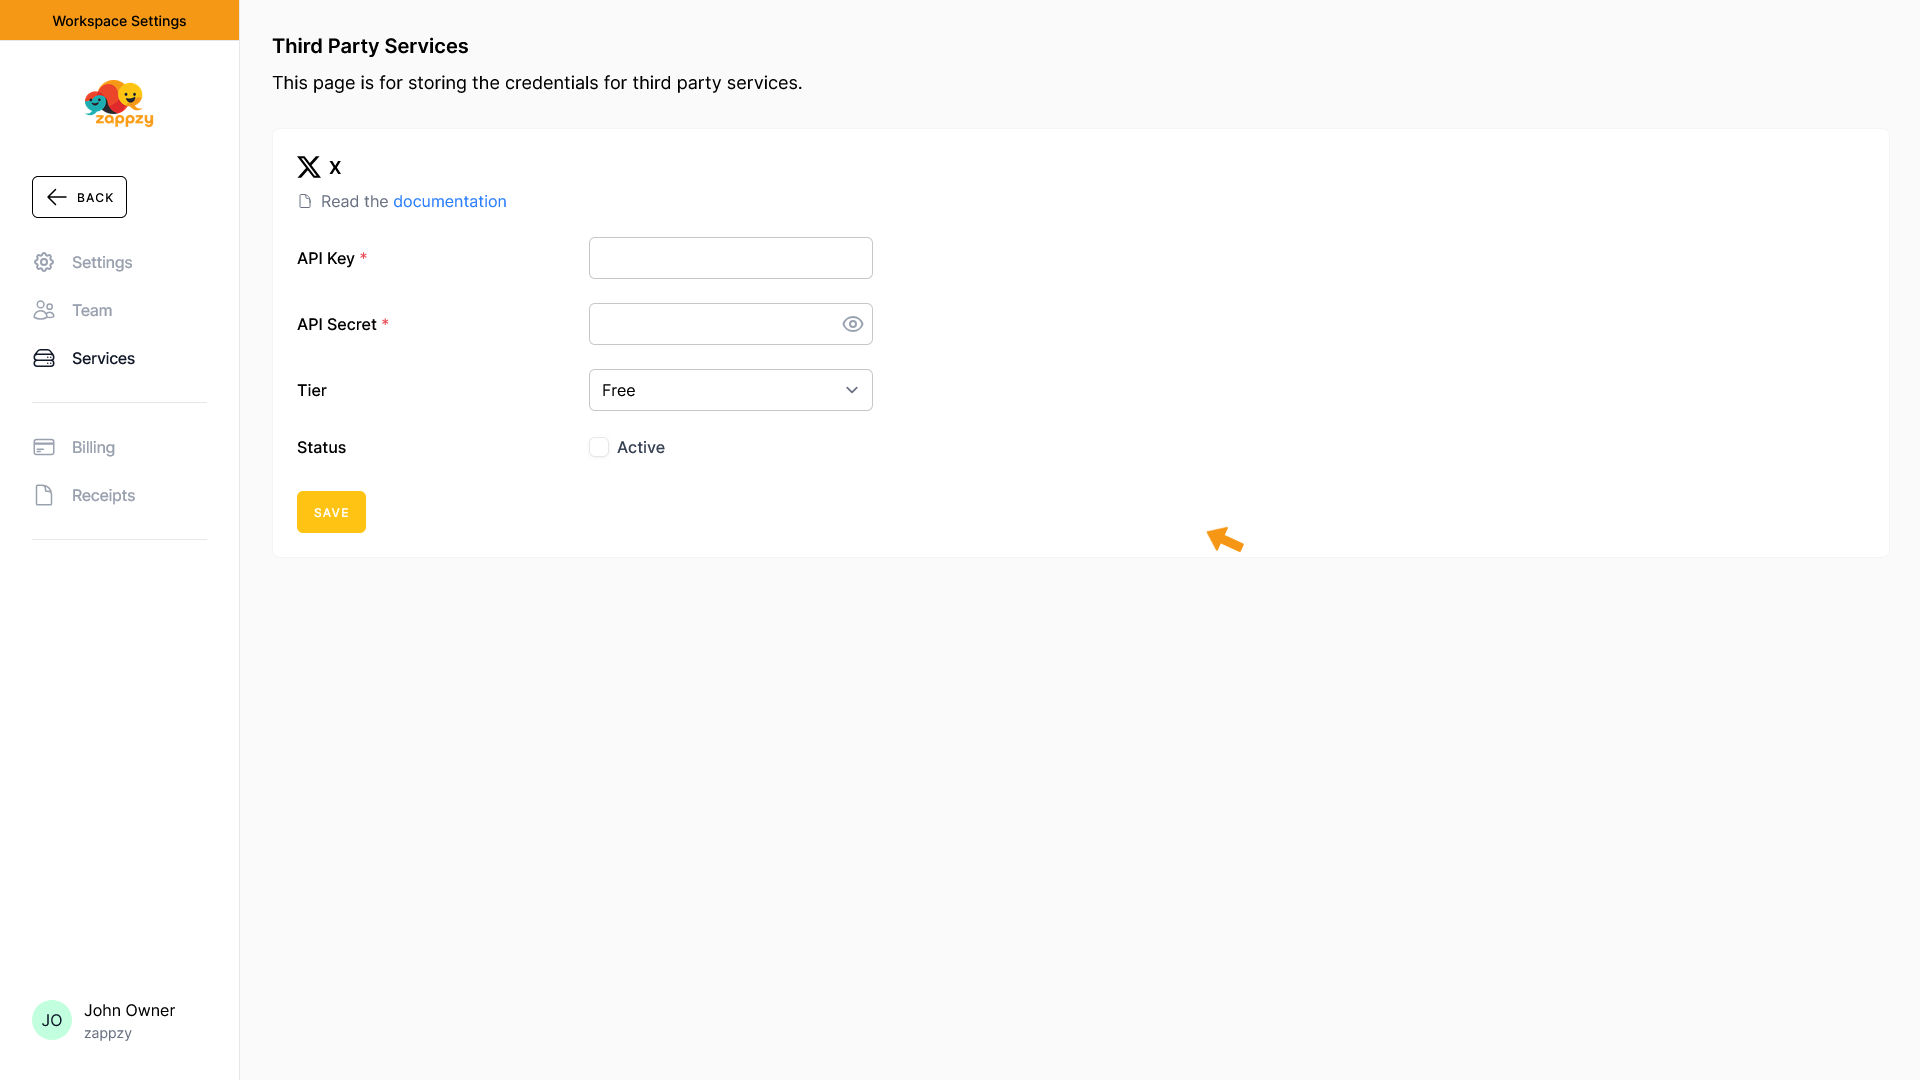1920x1080 pixels.
Task: Show API Secret with eye icon
Action: 852,324
